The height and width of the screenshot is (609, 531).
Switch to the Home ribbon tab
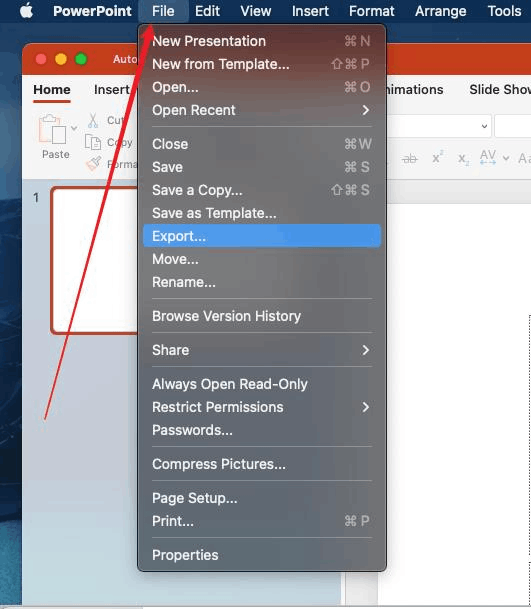(x=52, y=90)
